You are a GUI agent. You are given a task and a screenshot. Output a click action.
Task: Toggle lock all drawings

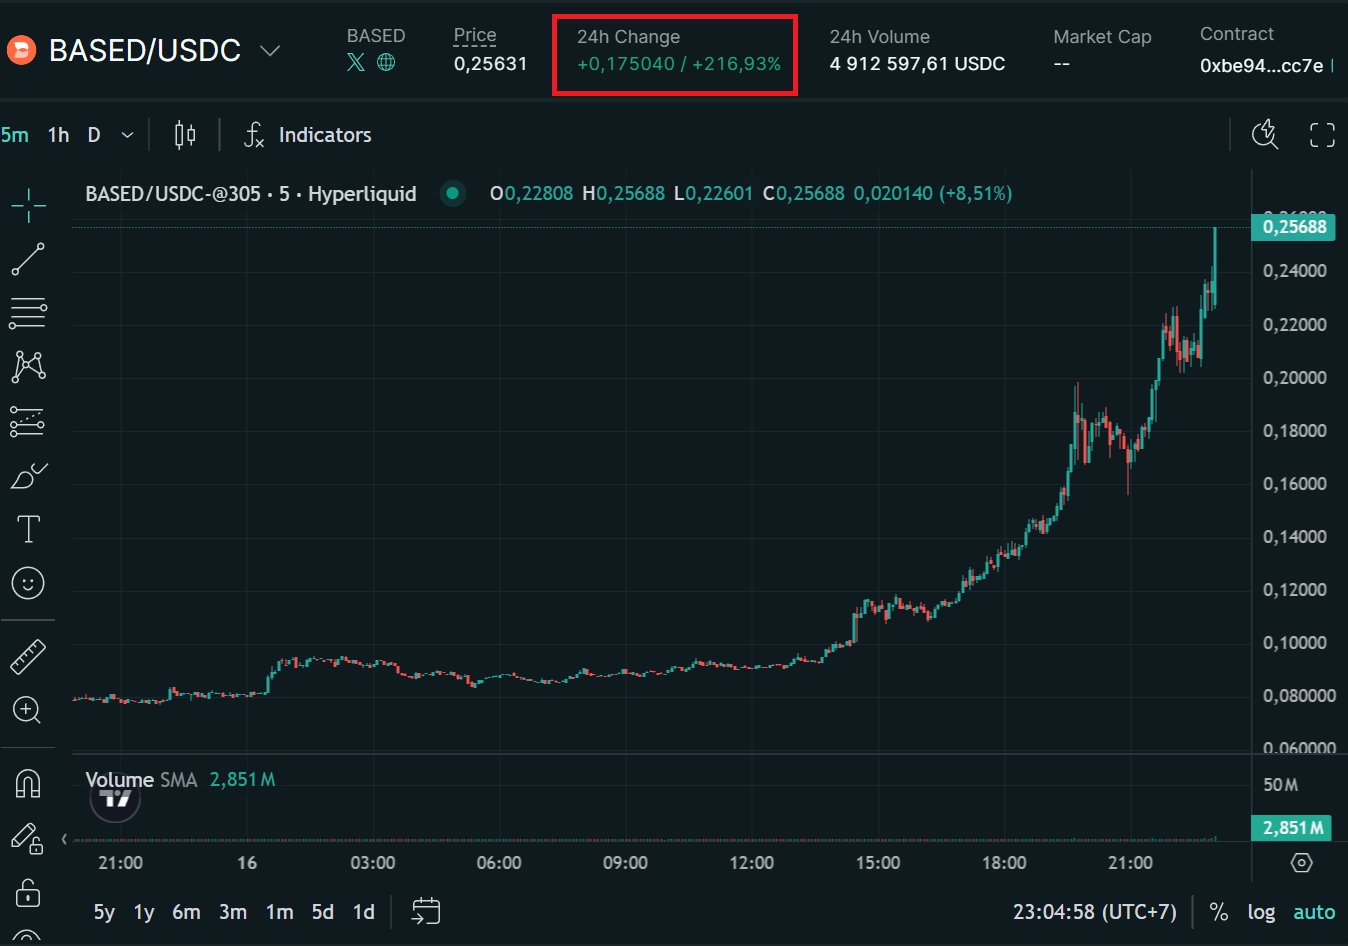tap(28, 891)
